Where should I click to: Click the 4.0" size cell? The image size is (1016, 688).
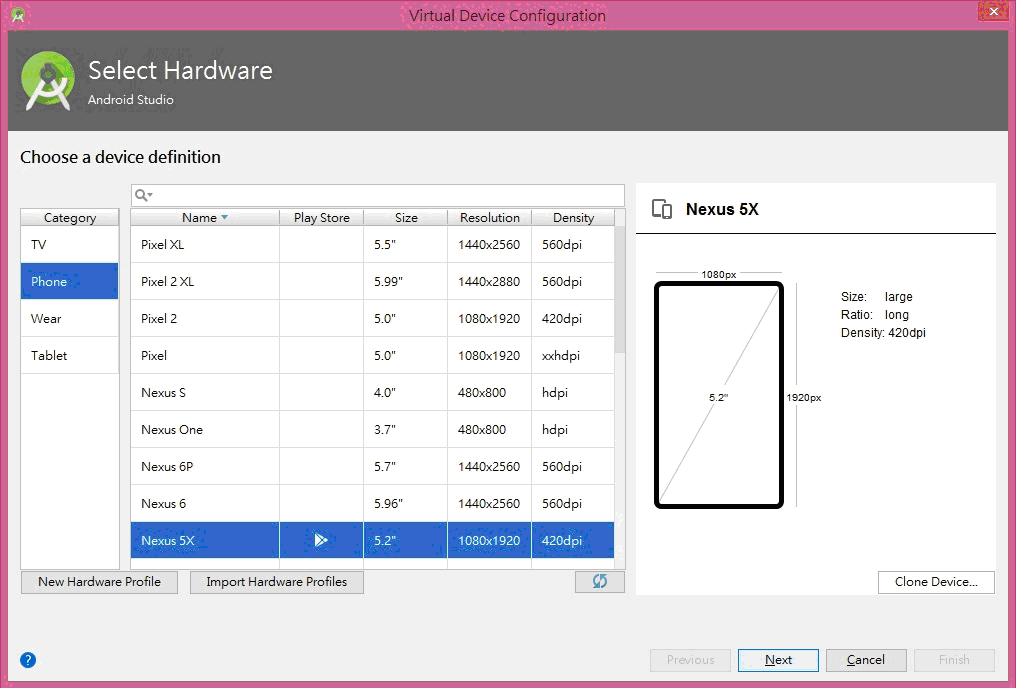(x=406, y=392)
